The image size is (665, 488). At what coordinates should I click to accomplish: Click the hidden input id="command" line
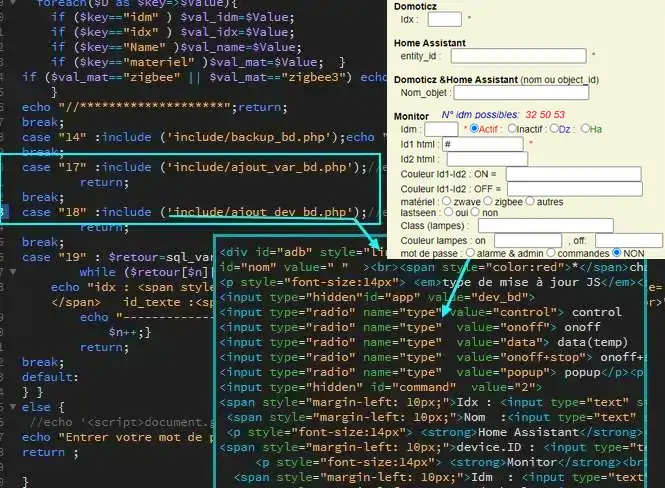pos(380,387)
